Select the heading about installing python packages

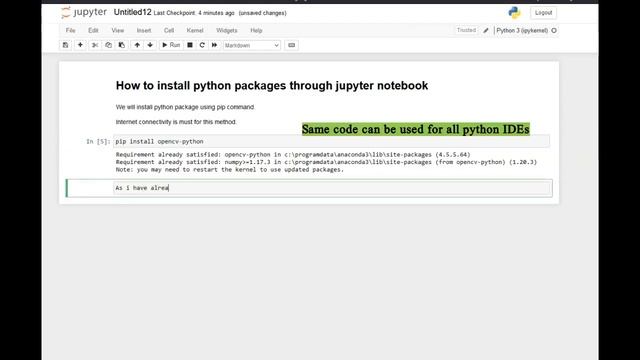(x=272, y=86)
